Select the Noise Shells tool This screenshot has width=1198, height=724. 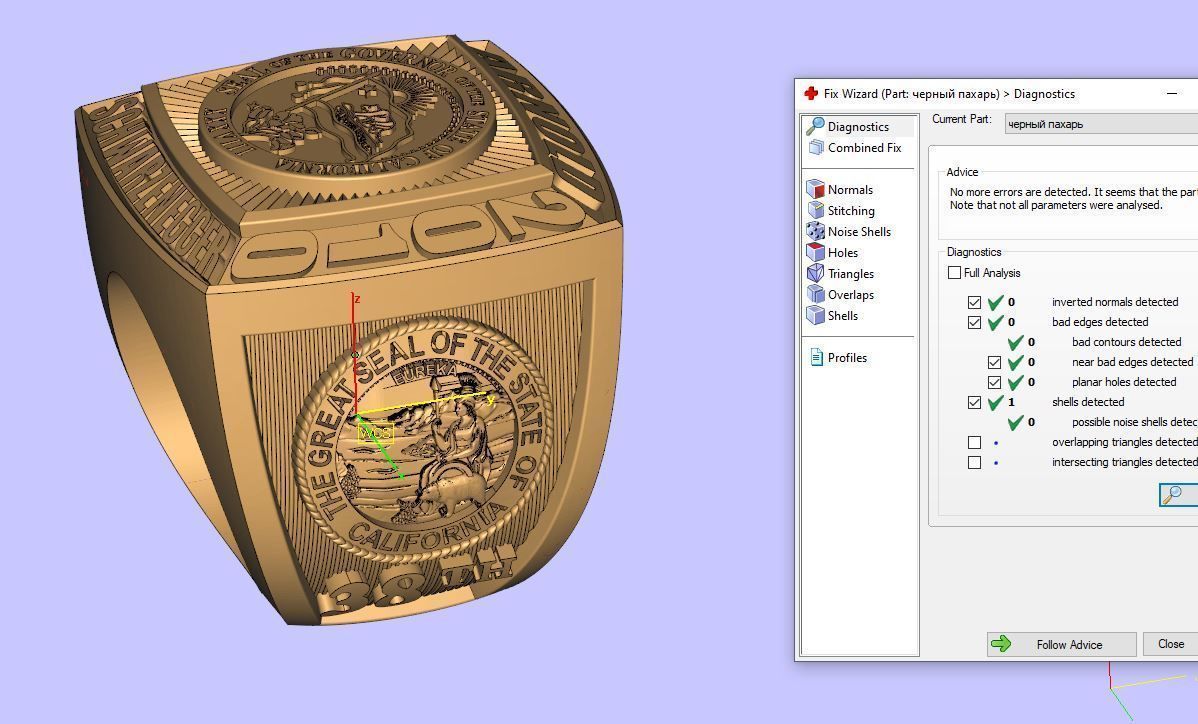[x=857, y=231]
